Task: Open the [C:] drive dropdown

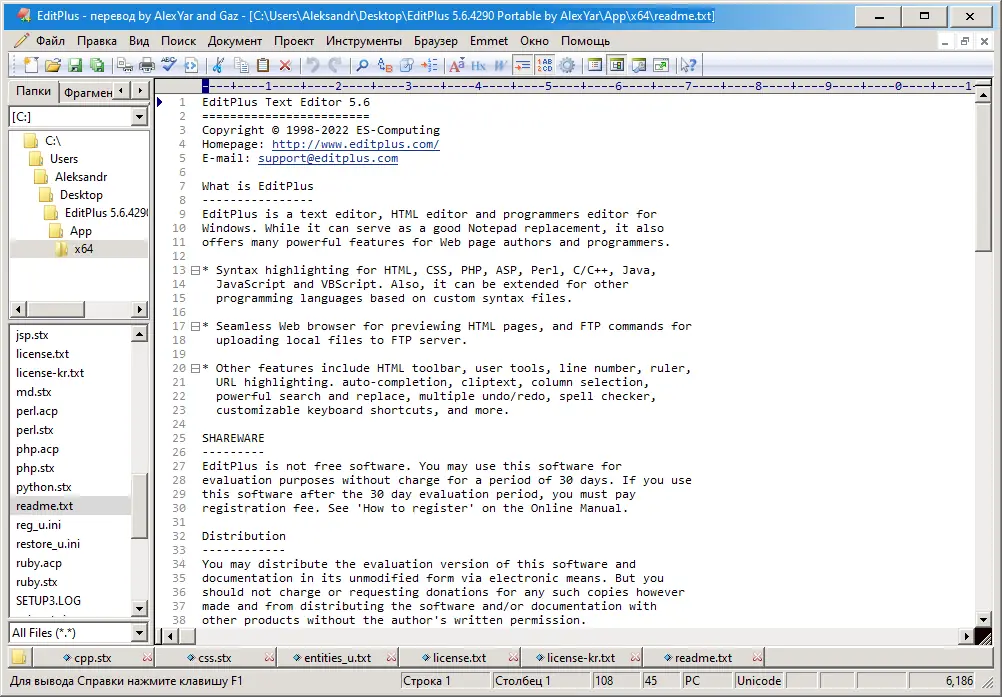Action: tap(139, 117)
